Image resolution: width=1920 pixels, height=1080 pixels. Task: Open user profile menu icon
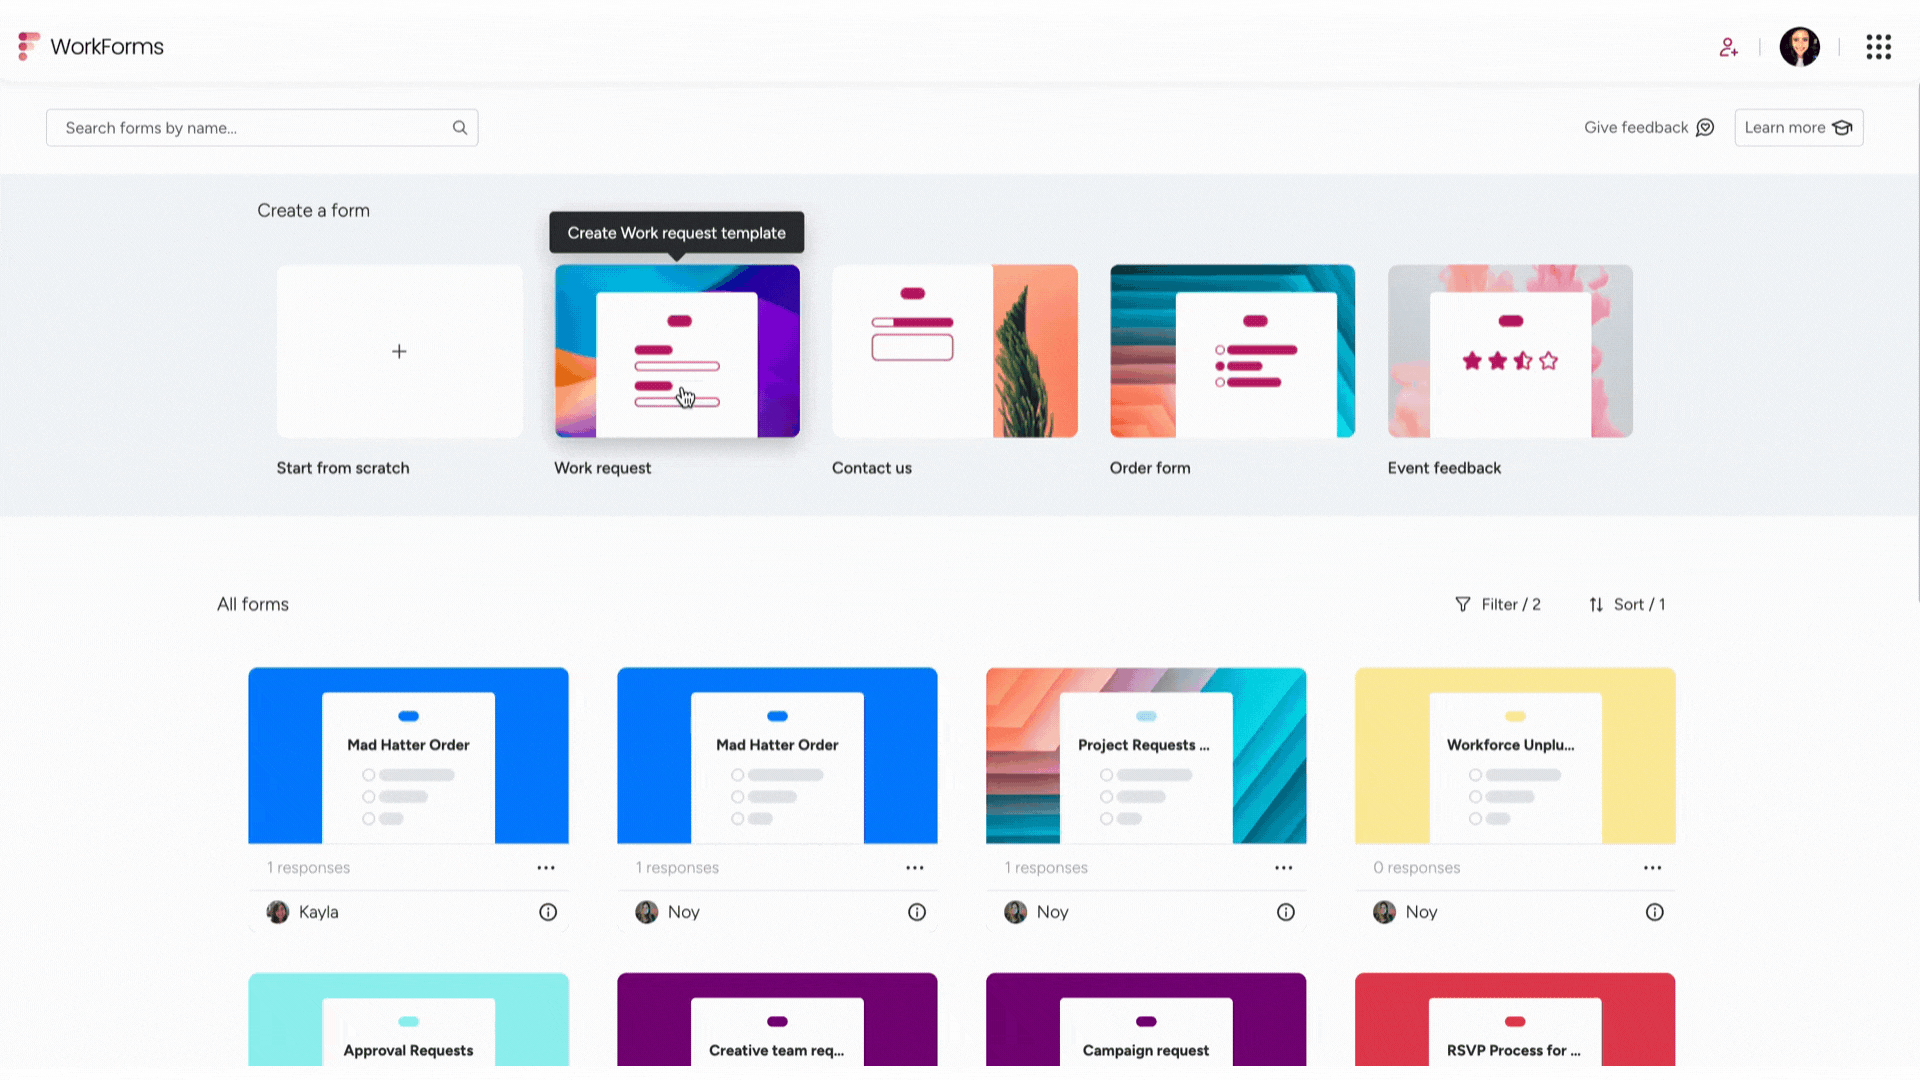[x=1800, y=46]
